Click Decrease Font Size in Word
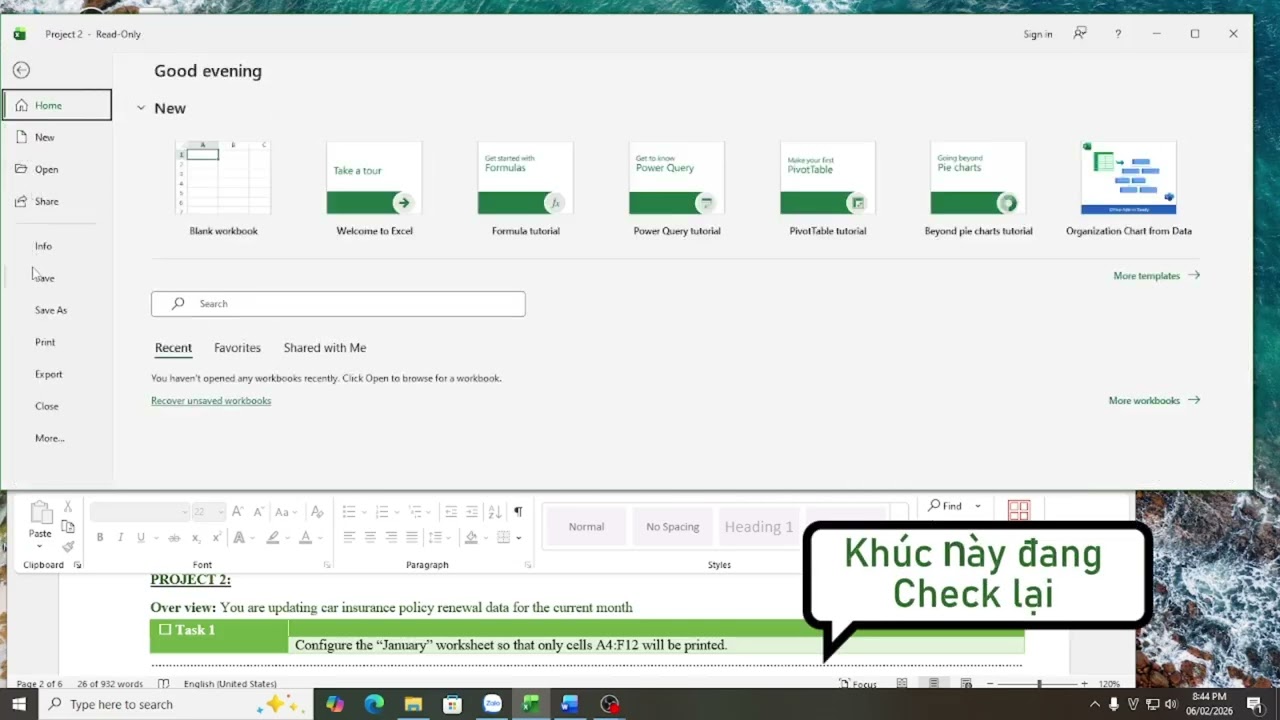 coord(258,512)
